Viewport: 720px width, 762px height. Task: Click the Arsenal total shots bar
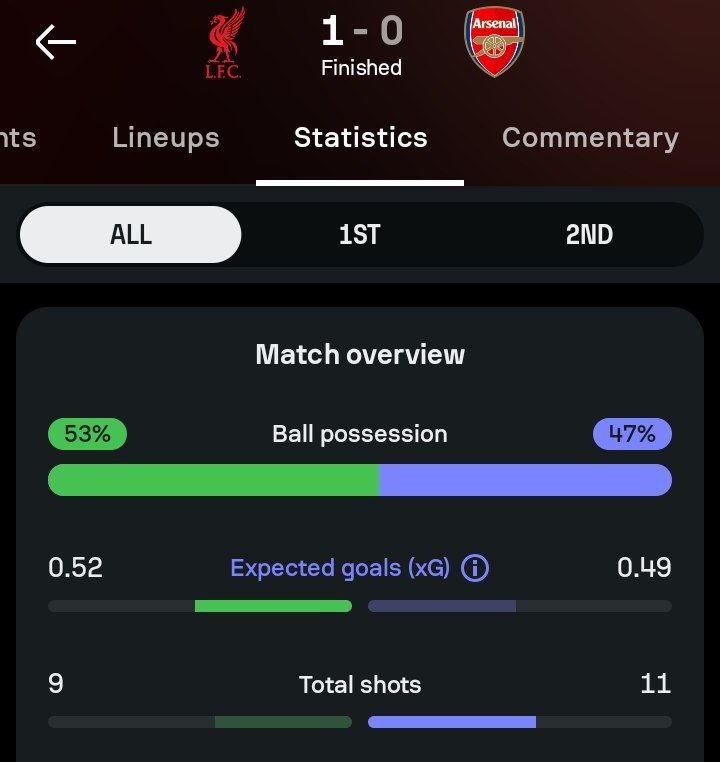(x=452, y=722)
